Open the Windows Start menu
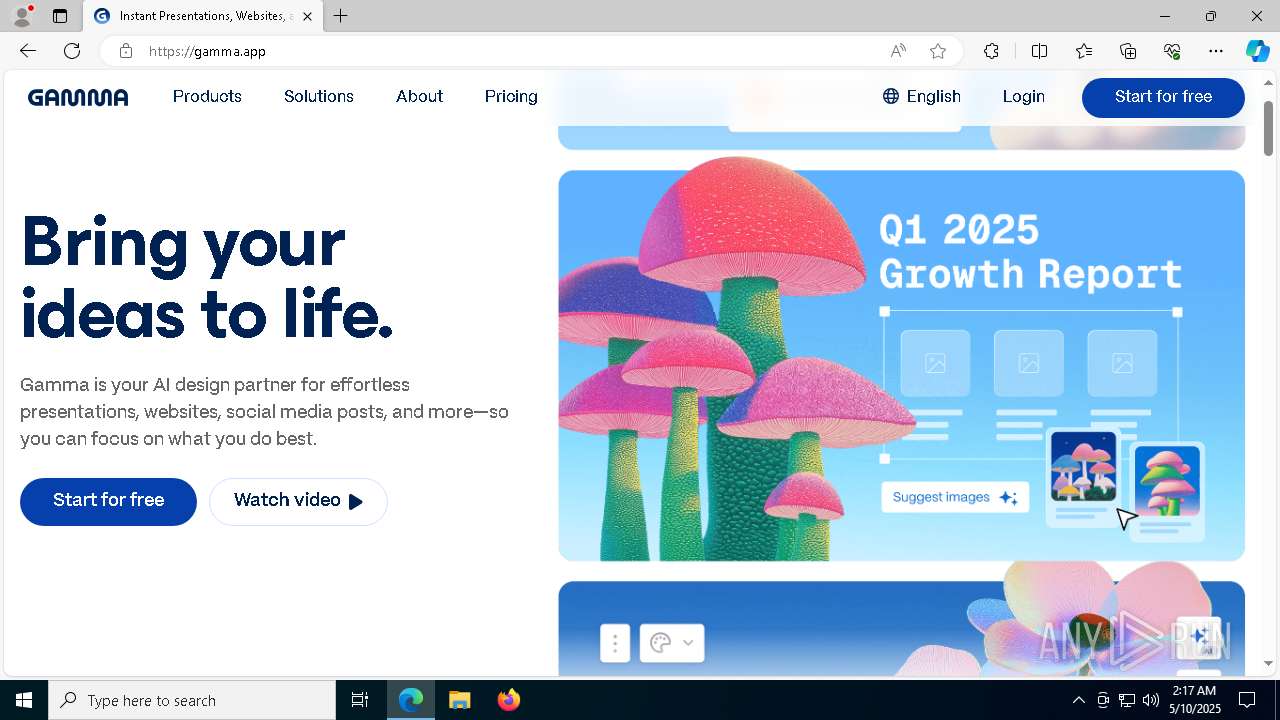Image resolution: width=1280 pixels, height=720 pixels. (24, 700)
